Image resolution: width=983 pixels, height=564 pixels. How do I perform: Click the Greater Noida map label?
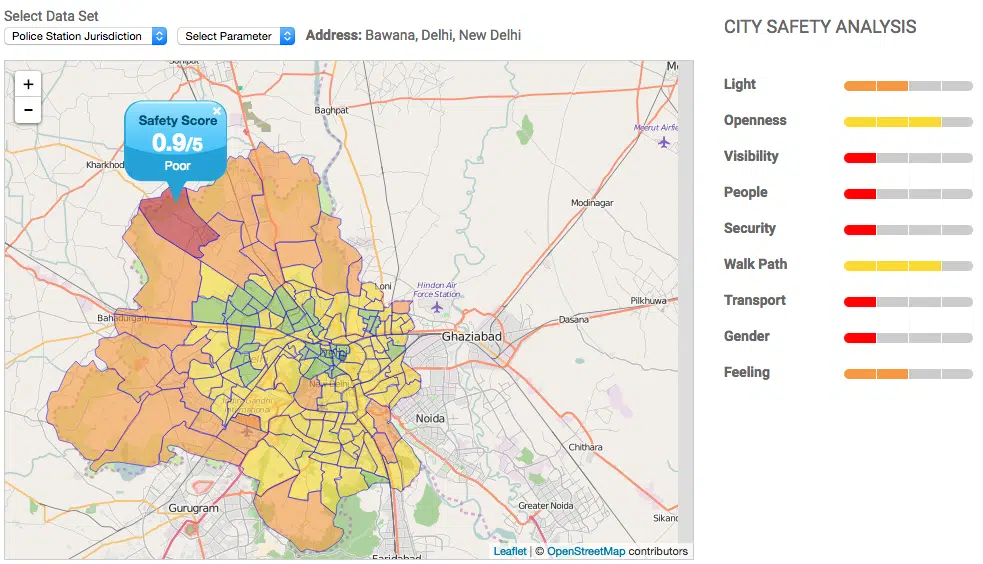[x=545, y=506]
